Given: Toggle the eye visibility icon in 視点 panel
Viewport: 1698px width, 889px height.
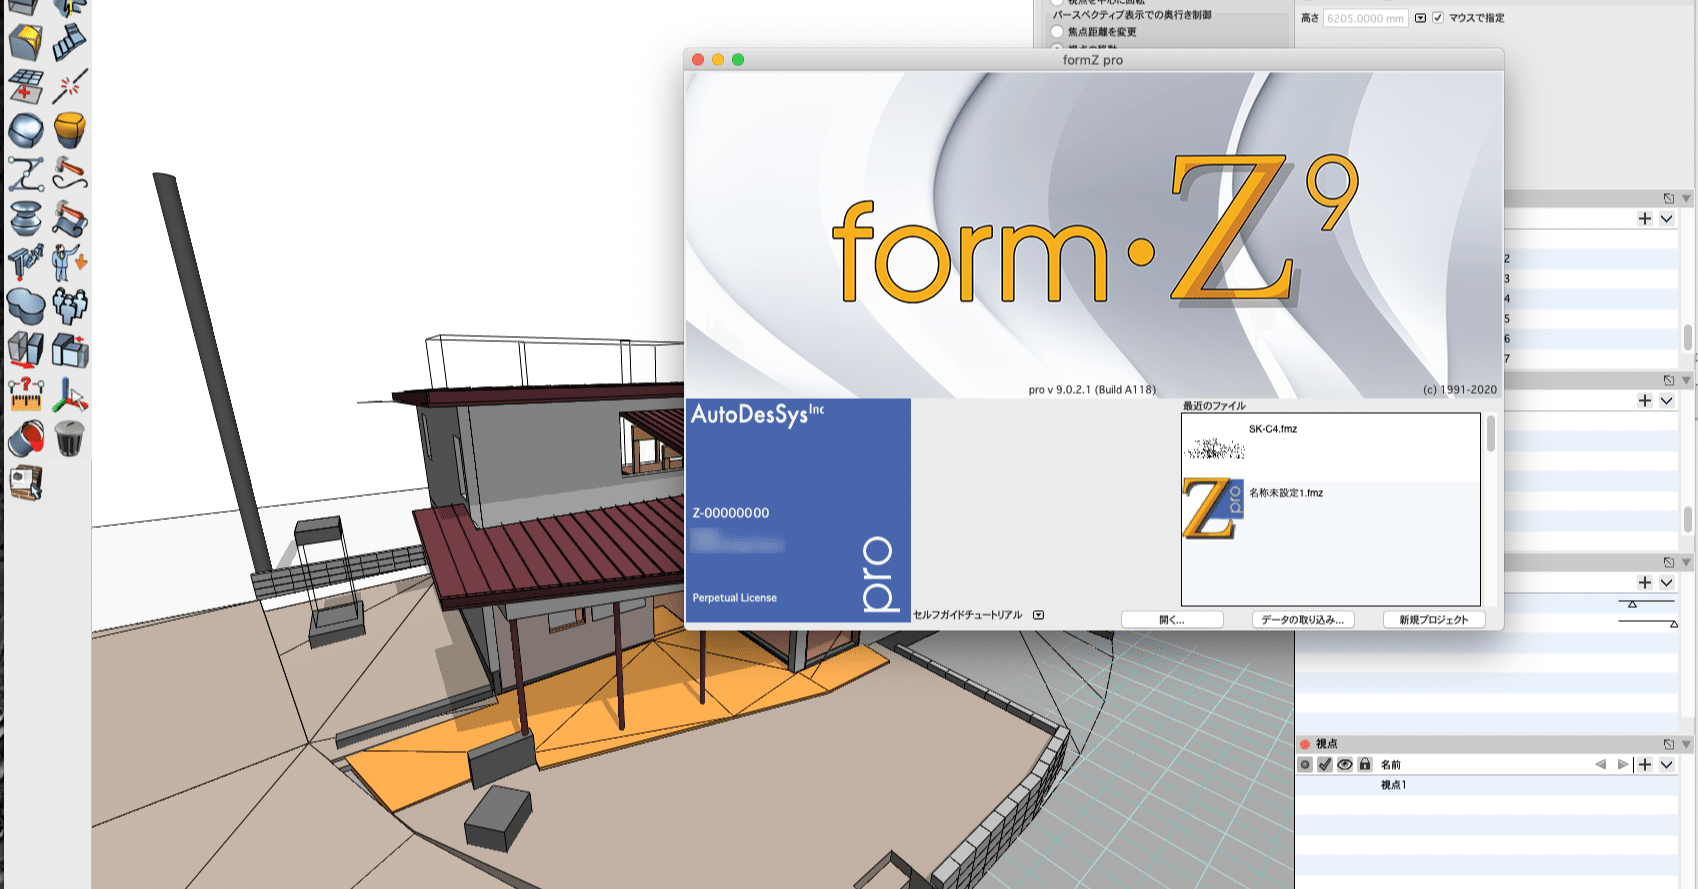Looking at the screenshot, I should coord(1345,764).
